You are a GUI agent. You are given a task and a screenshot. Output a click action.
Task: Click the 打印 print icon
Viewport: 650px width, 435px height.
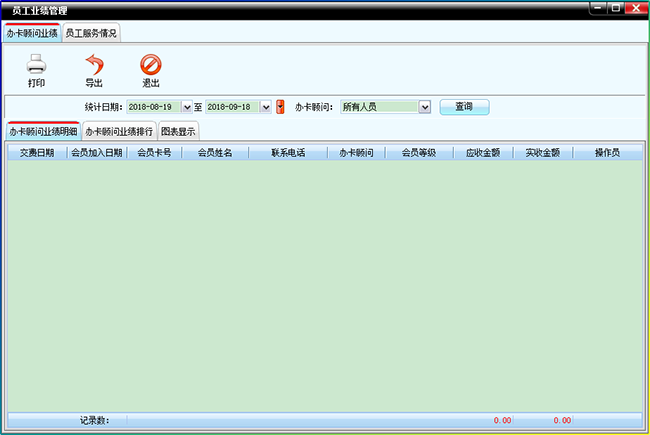pos(36,66)
